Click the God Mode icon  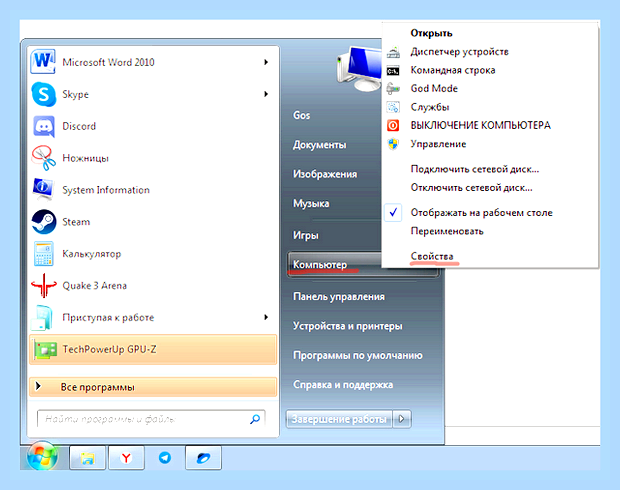click(393, 89)
